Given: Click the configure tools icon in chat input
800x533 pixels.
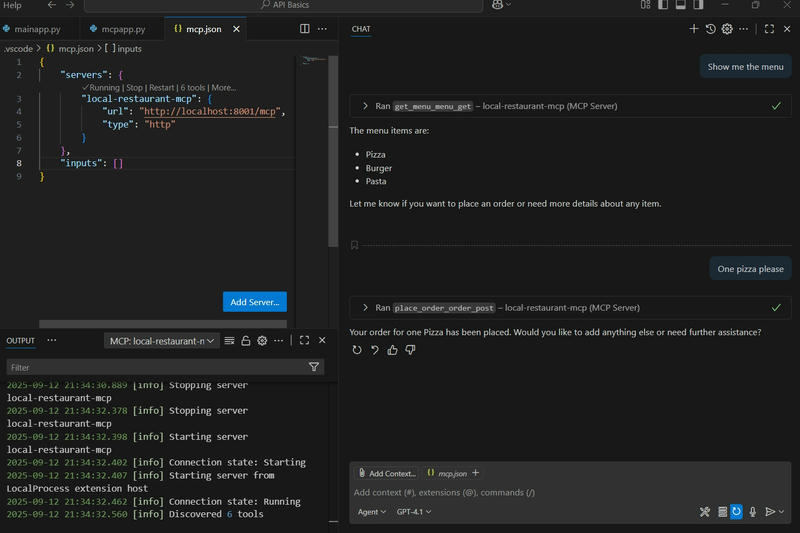Looking at the screenshot, I should pos(705,512).
